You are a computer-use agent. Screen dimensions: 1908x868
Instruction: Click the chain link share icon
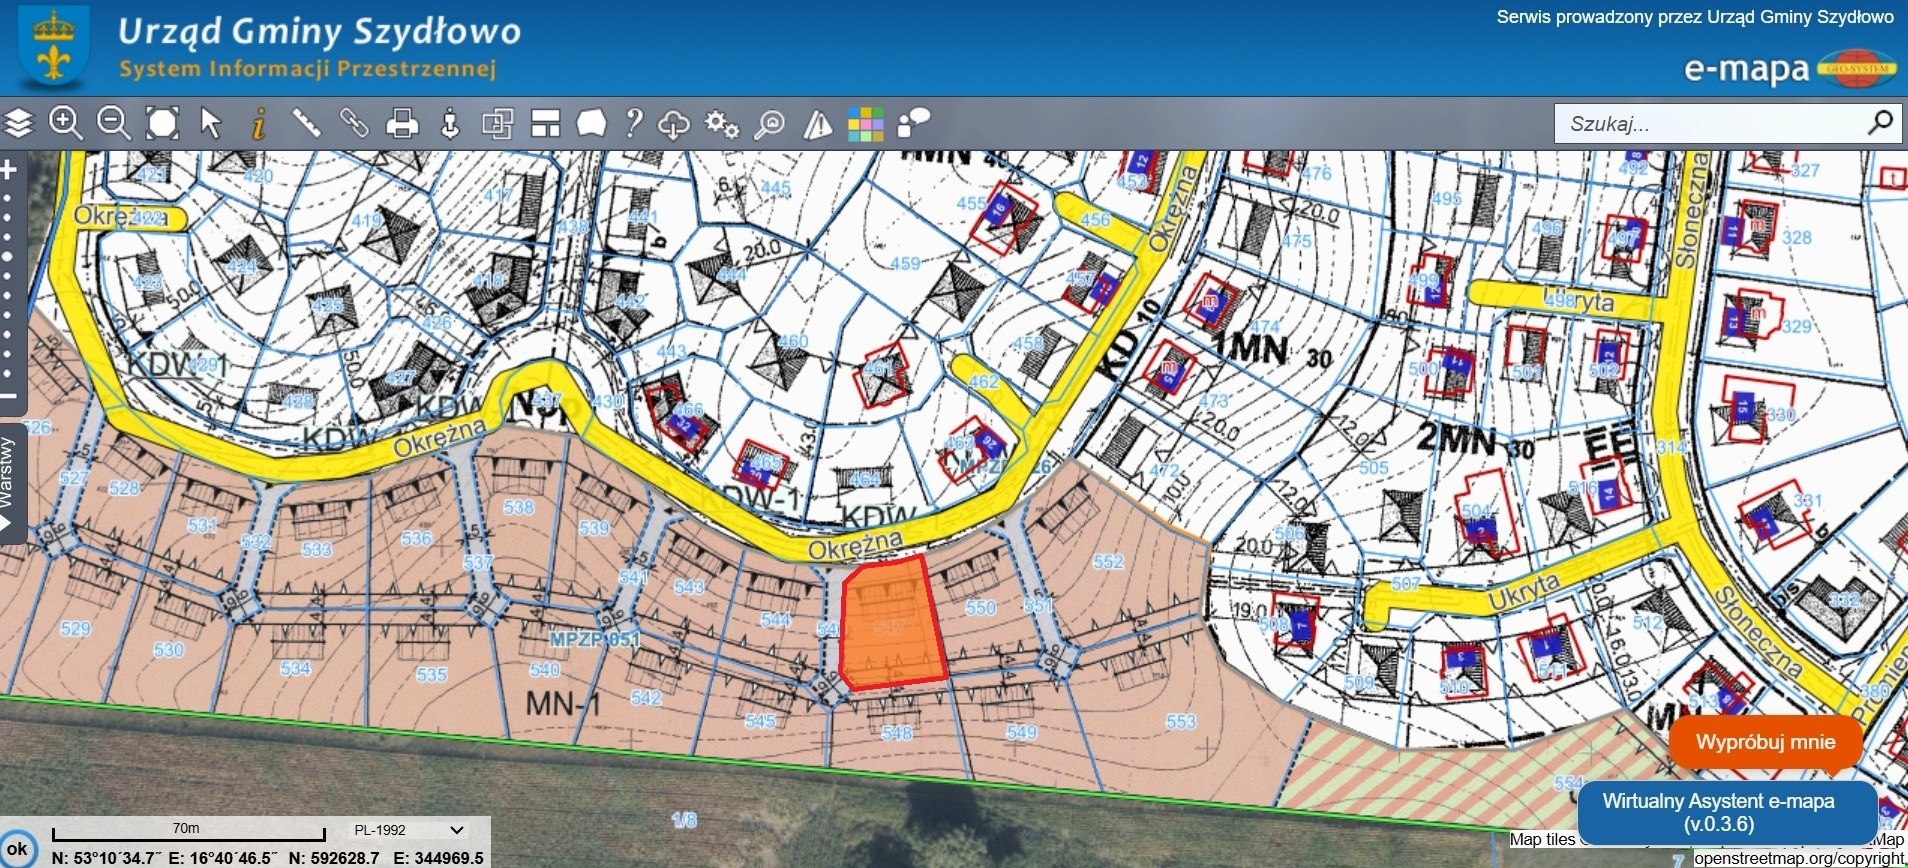click(x=354, y=124)
